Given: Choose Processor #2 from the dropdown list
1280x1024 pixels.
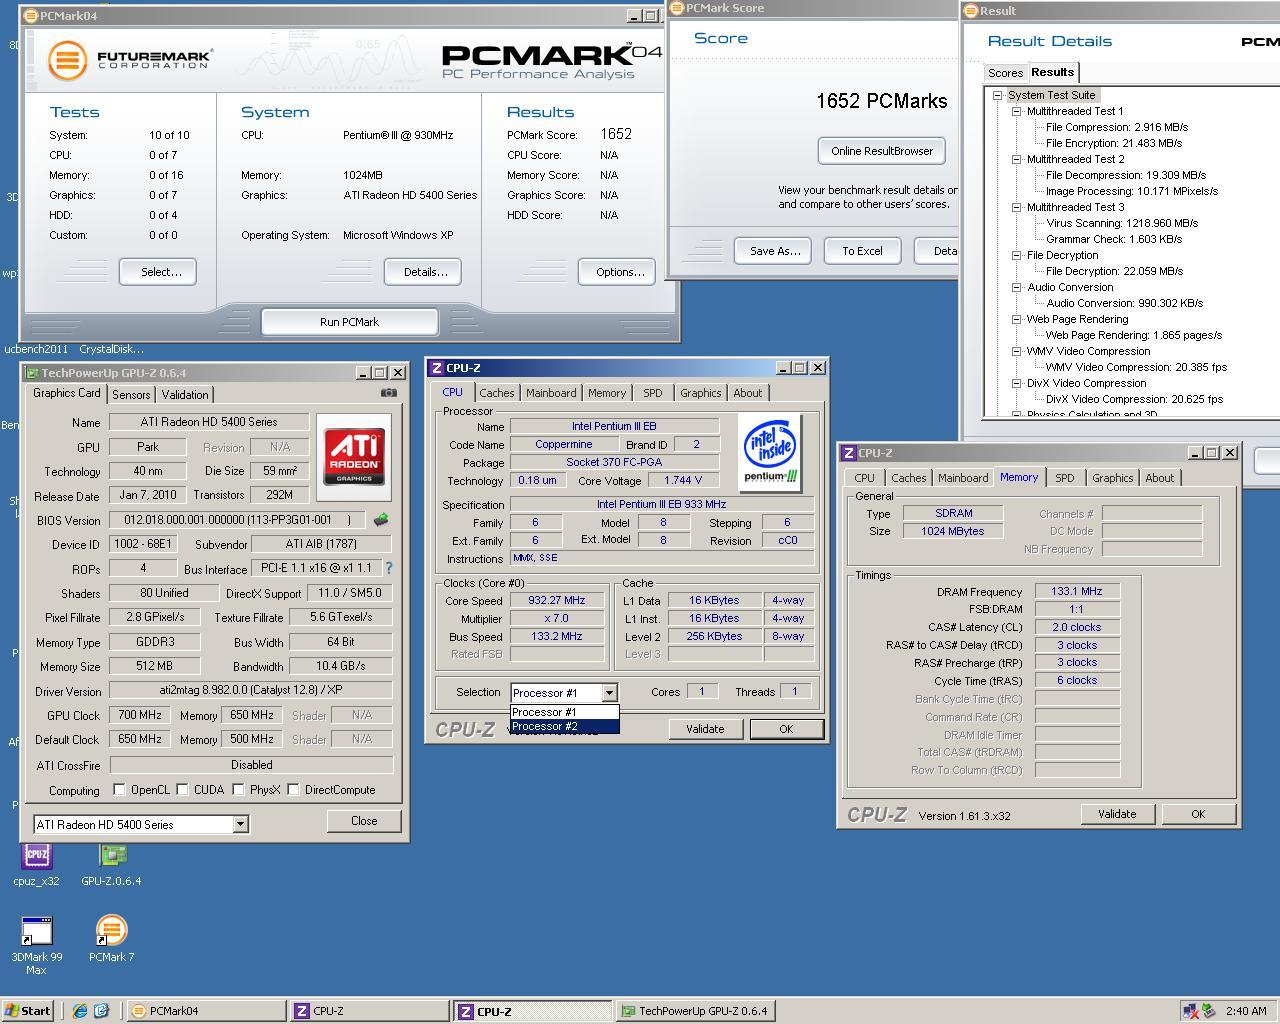Looking at the screenshot, I should point(565,726).
